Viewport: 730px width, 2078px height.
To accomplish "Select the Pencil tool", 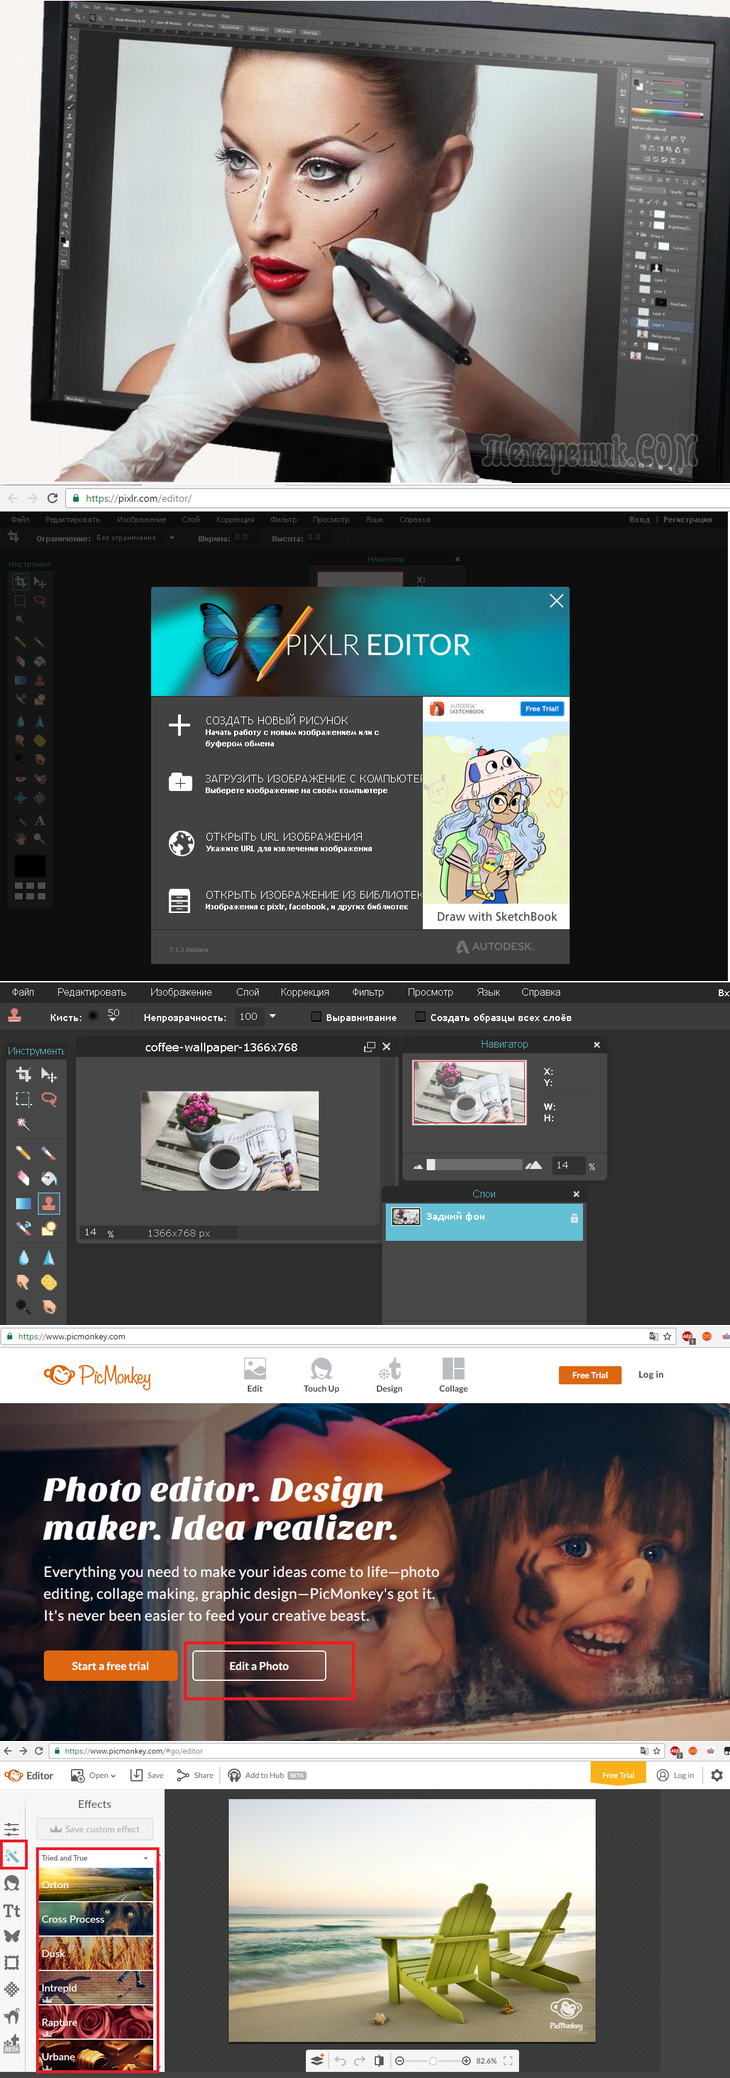I will pyautogui.click(x=23, y=1153).
